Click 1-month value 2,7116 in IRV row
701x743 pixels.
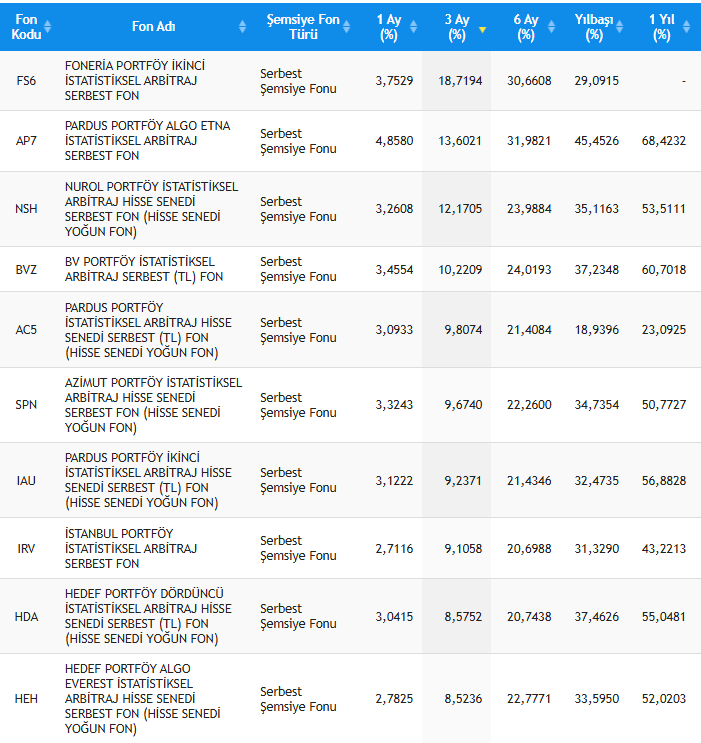394,549
